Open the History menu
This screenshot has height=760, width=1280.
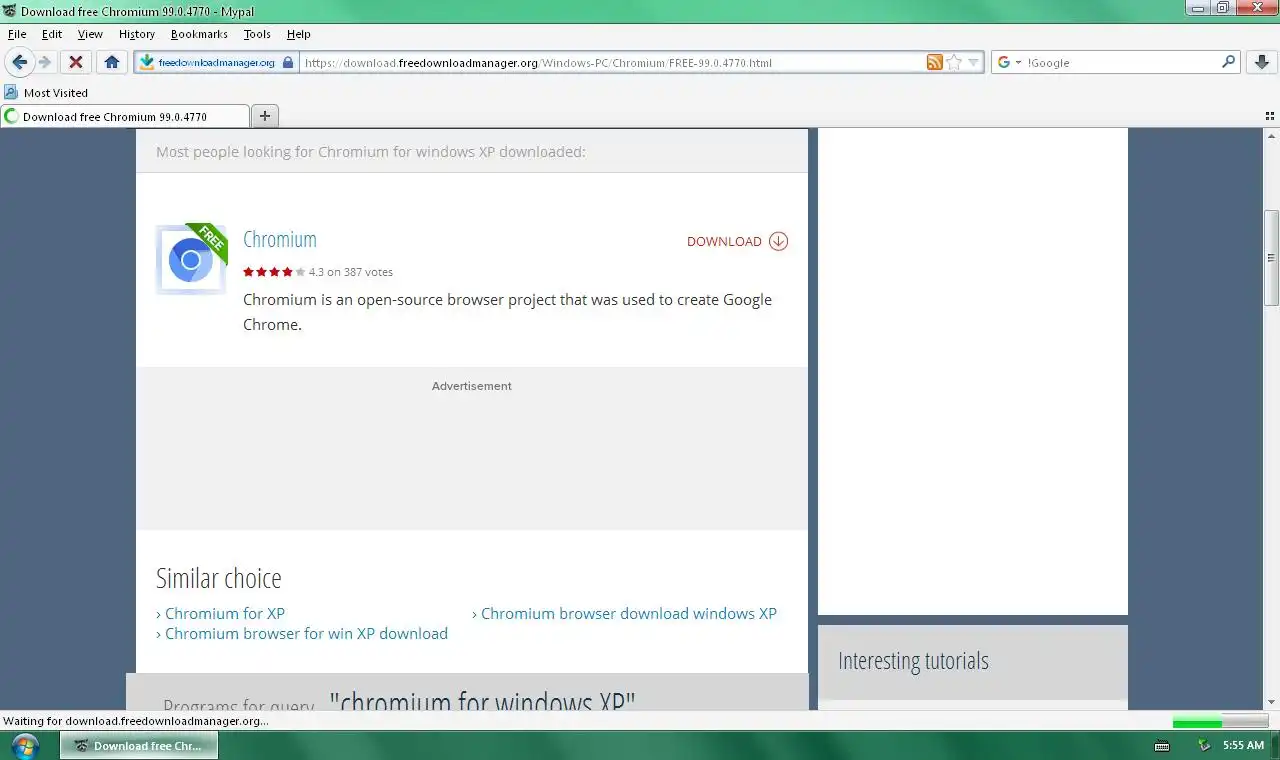click(x=137, y=34)
